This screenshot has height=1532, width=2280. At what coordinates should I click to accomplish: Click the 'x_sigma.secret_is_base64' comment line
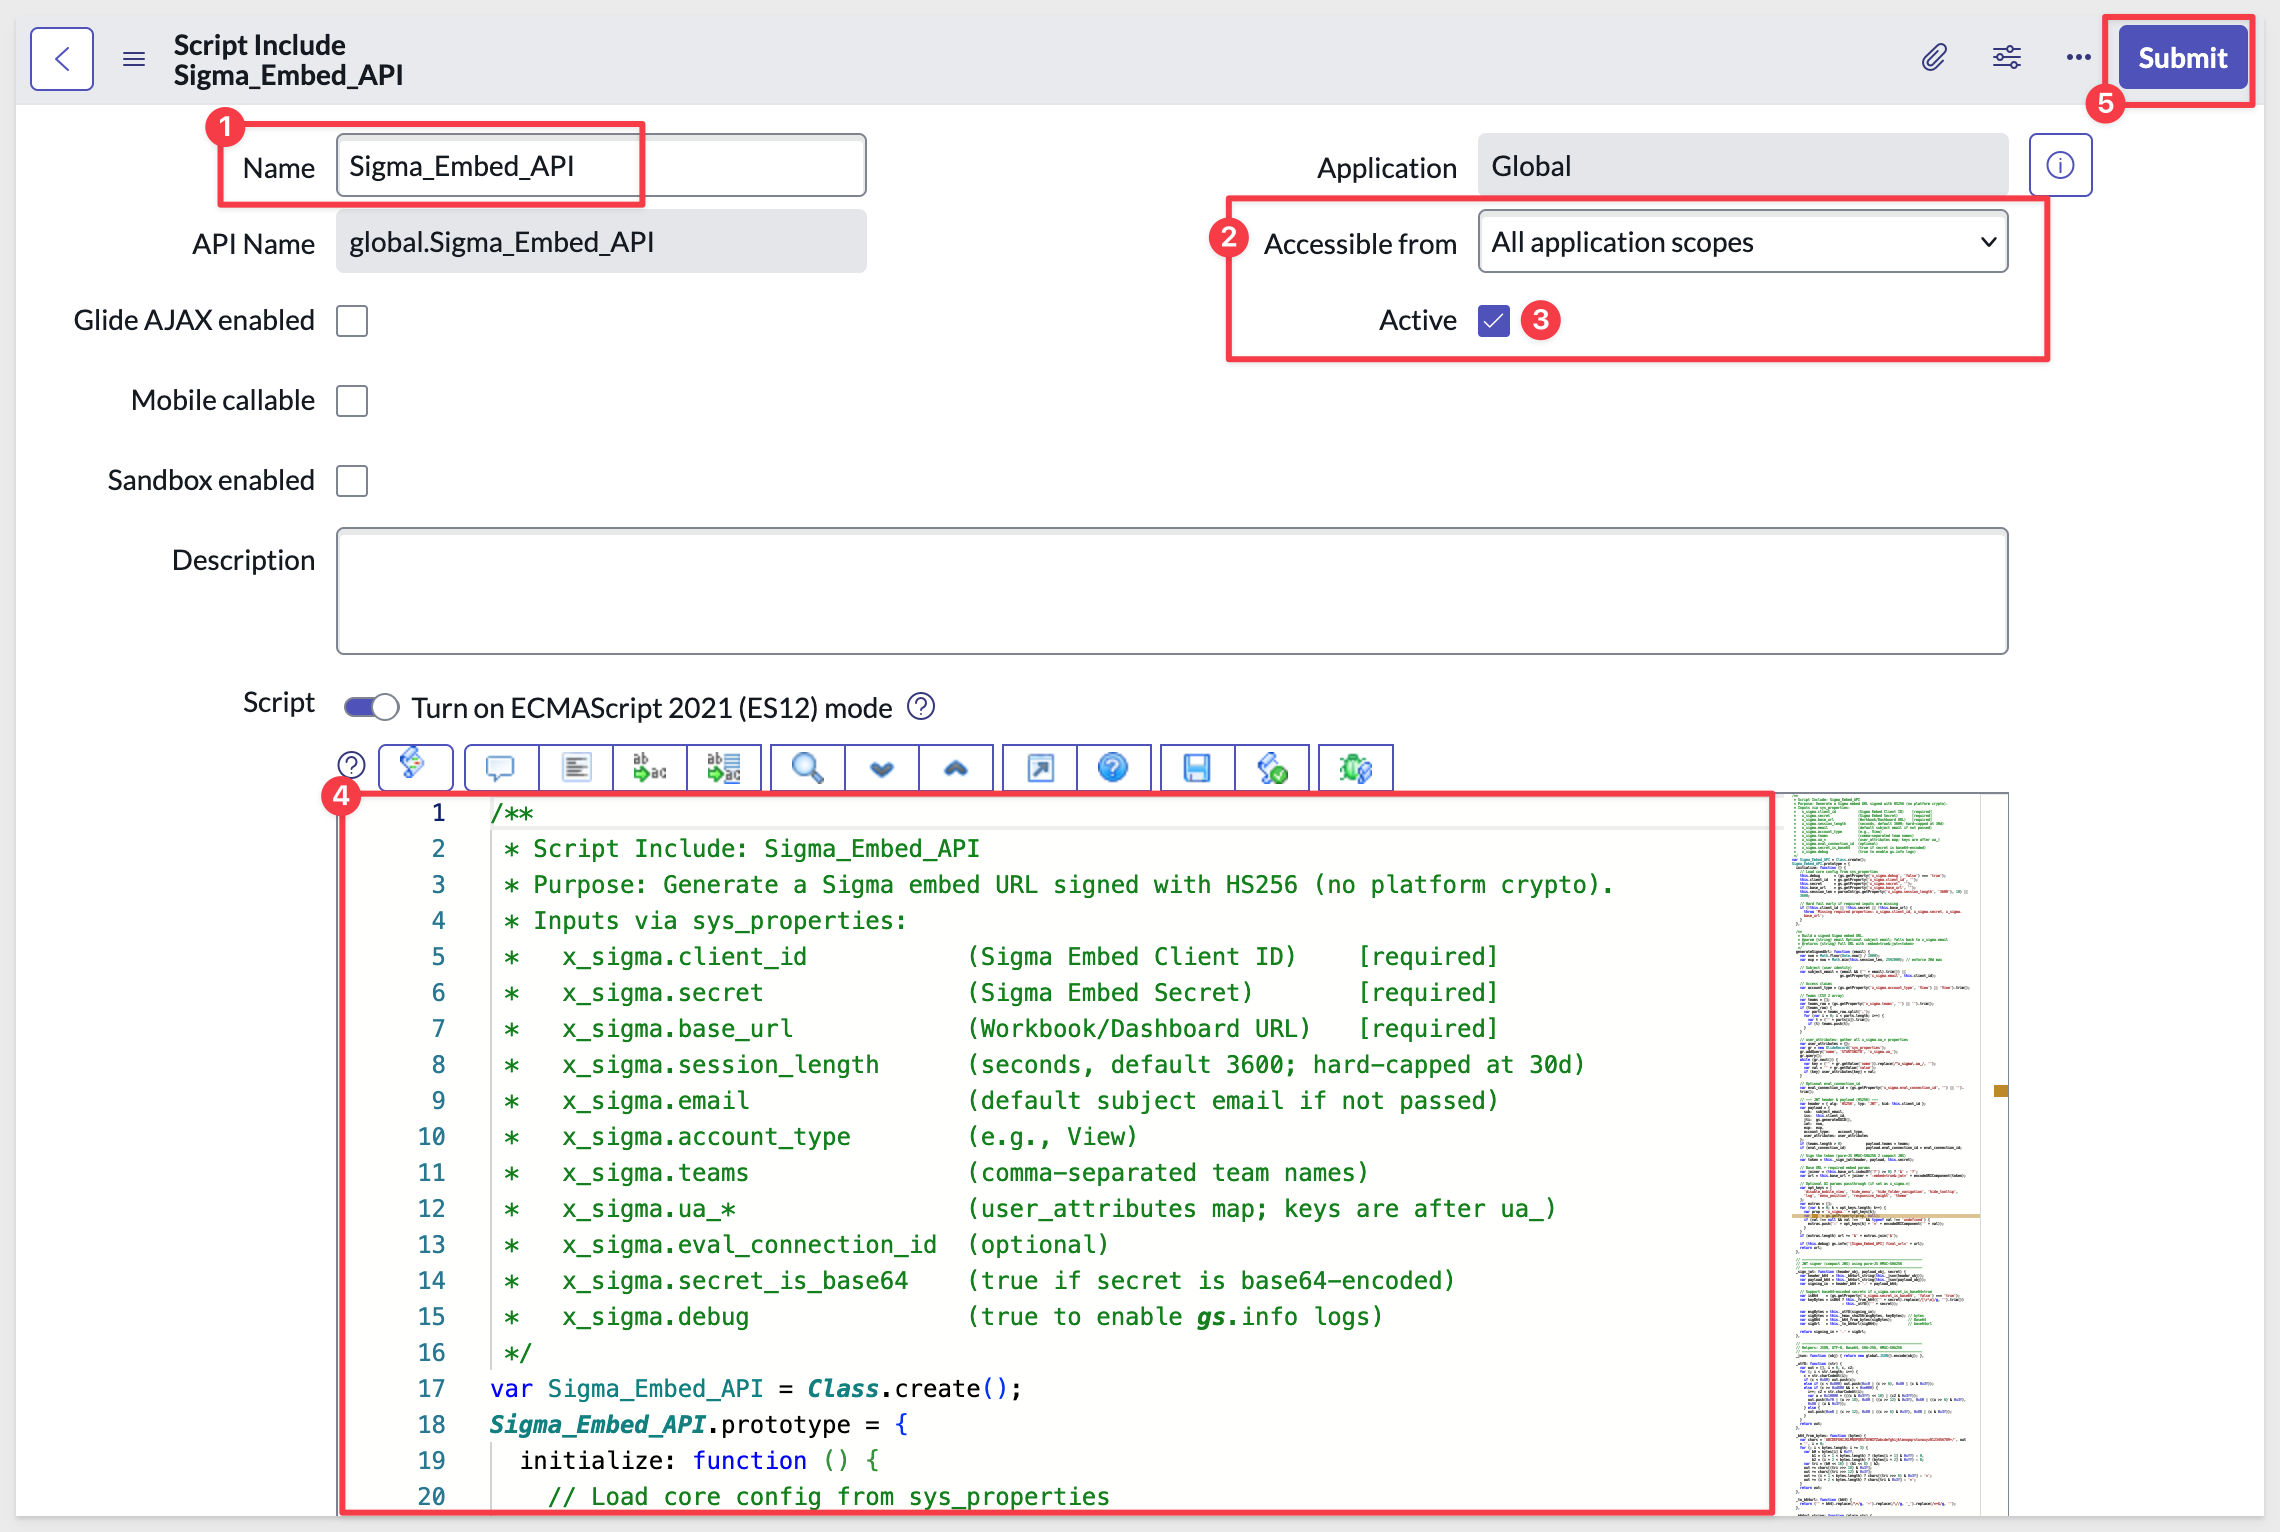click(x=980, y=1281)
